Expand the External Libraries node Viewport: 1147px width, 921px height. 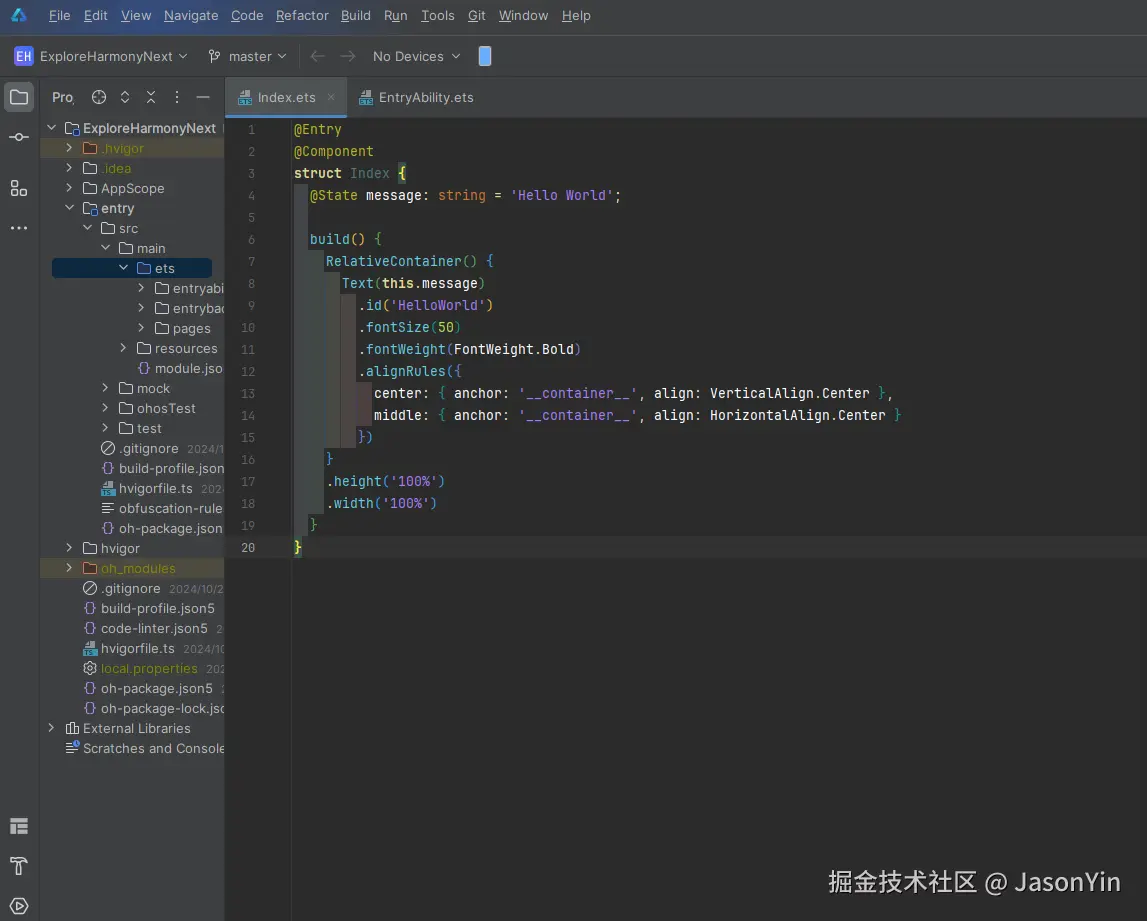(51, 728)
